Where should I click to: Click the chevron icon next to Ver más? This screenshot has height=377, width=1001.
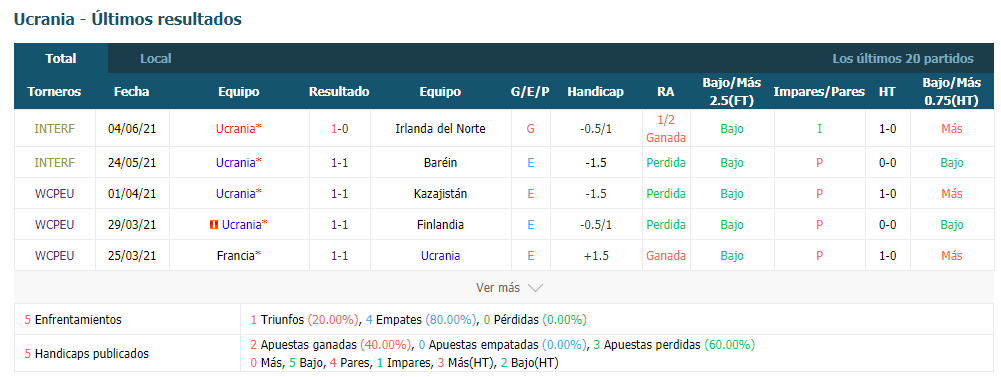point(535,288)
